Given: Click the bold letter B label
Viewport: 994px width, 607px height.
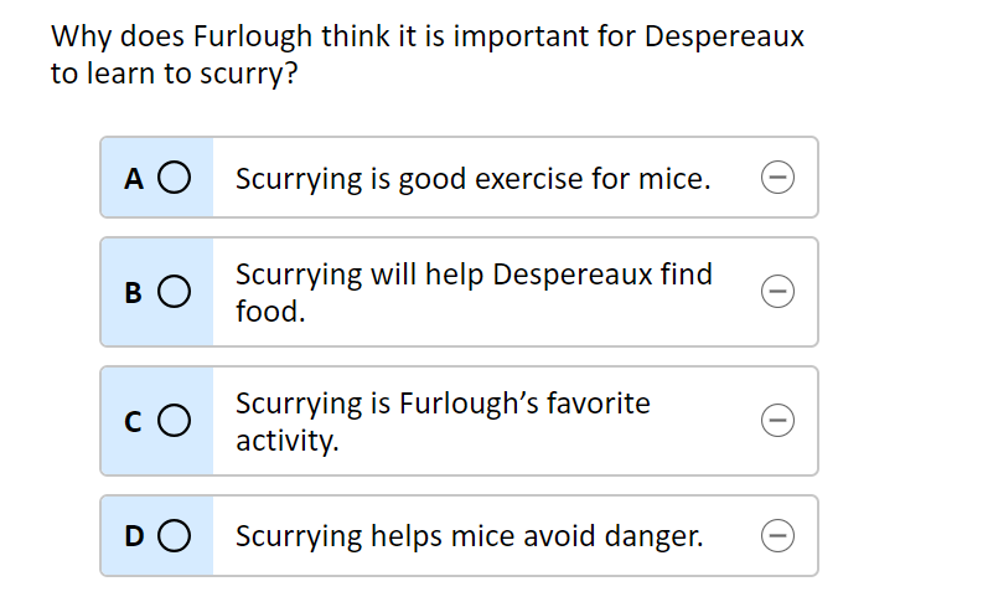Looking at the screenshot, I should click(x=134, y=293).
